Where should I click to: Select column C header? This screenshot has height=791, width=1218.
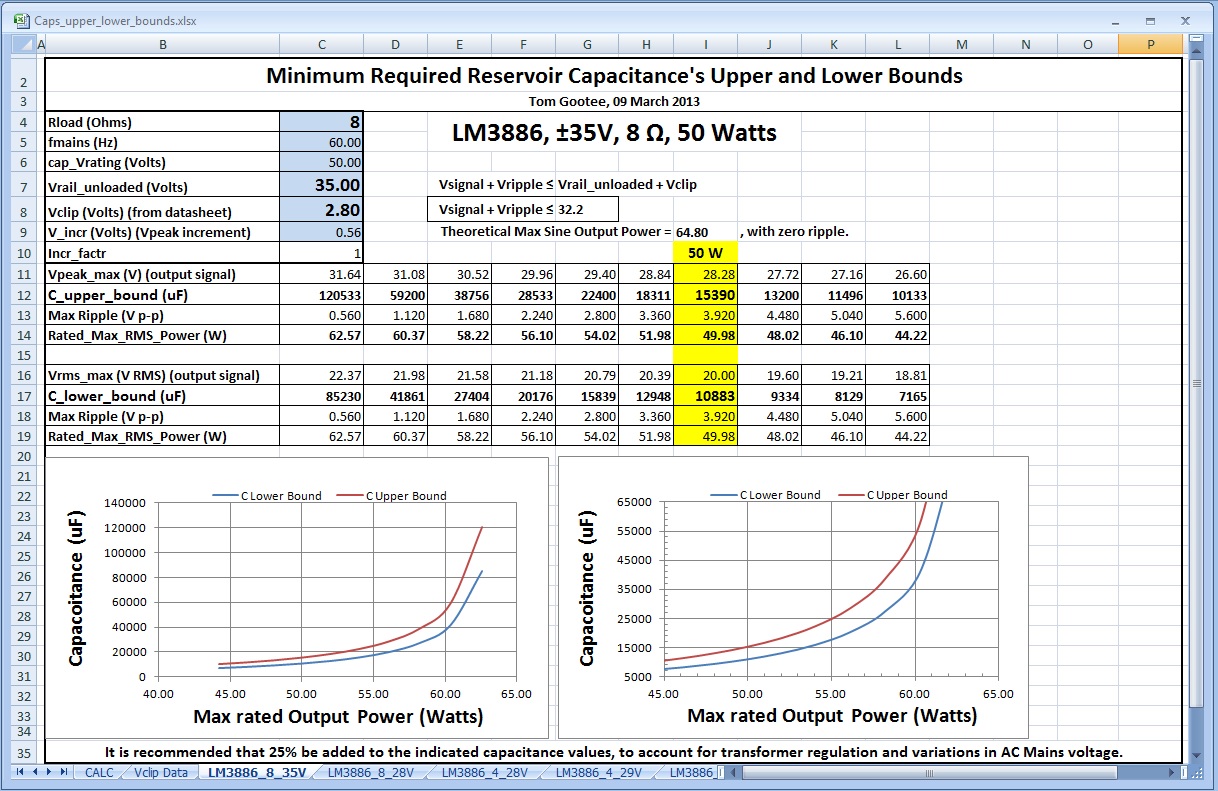(x=321, y=44)
